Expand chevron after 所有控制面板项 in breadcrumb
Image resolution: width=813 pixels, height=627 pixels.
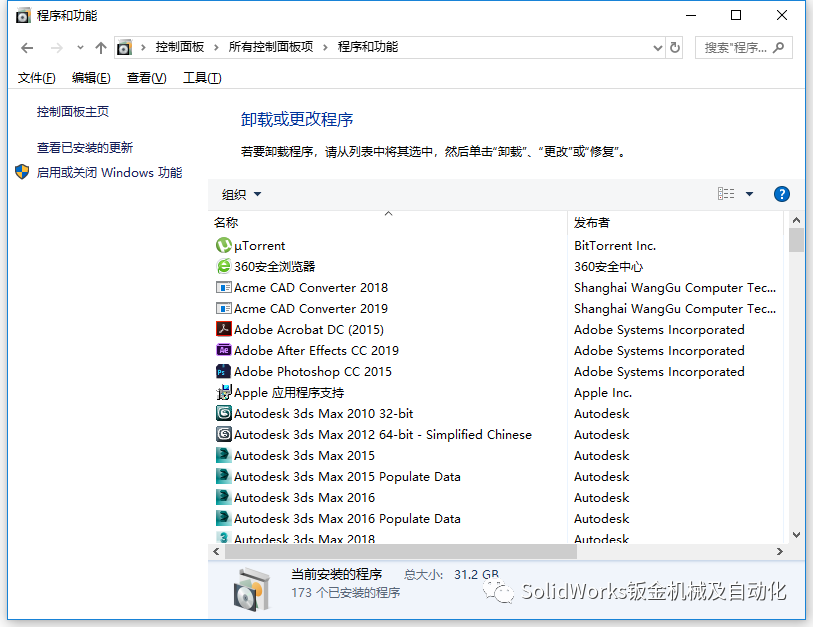325,48
